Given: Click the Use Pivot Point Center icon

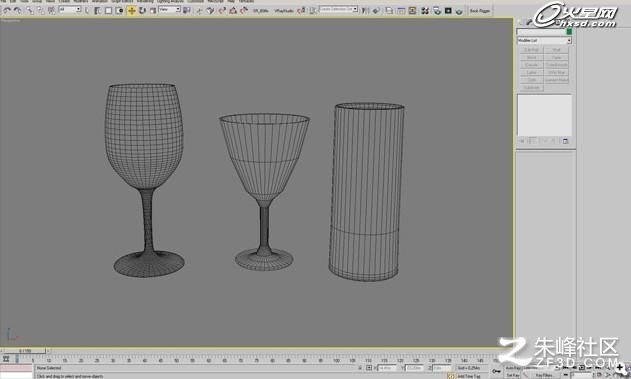Looking at the screenshot, I should click(187, 10).
